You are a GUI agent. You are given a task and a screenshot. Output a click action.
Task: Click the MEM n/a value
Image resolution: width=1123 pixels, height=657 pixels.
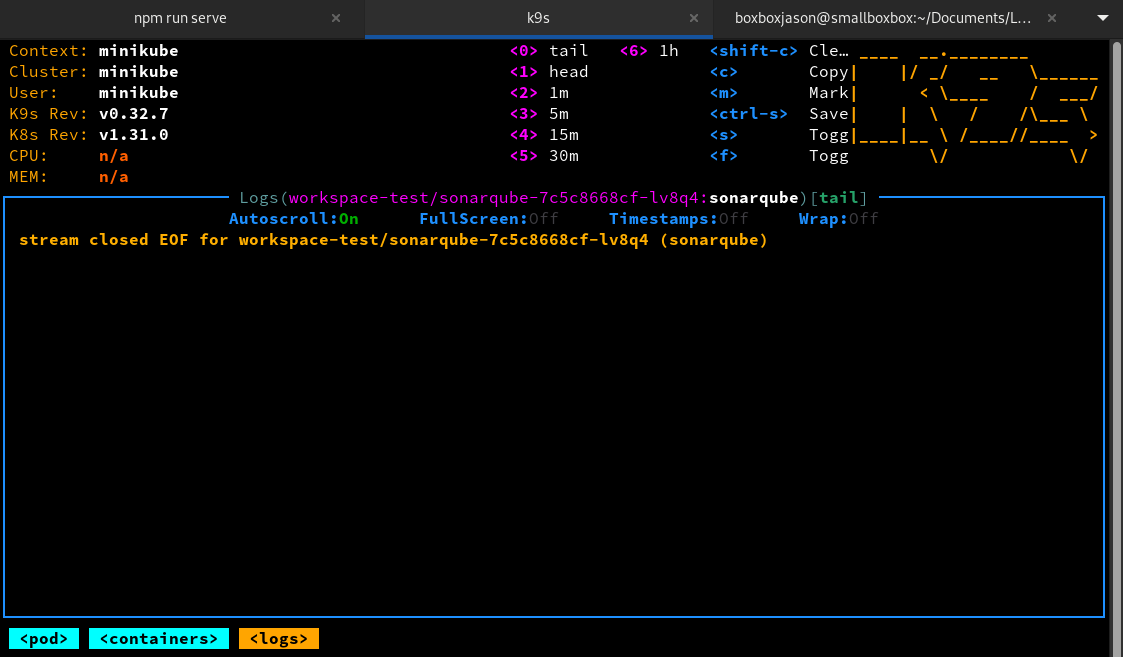[x=113, y=176]
